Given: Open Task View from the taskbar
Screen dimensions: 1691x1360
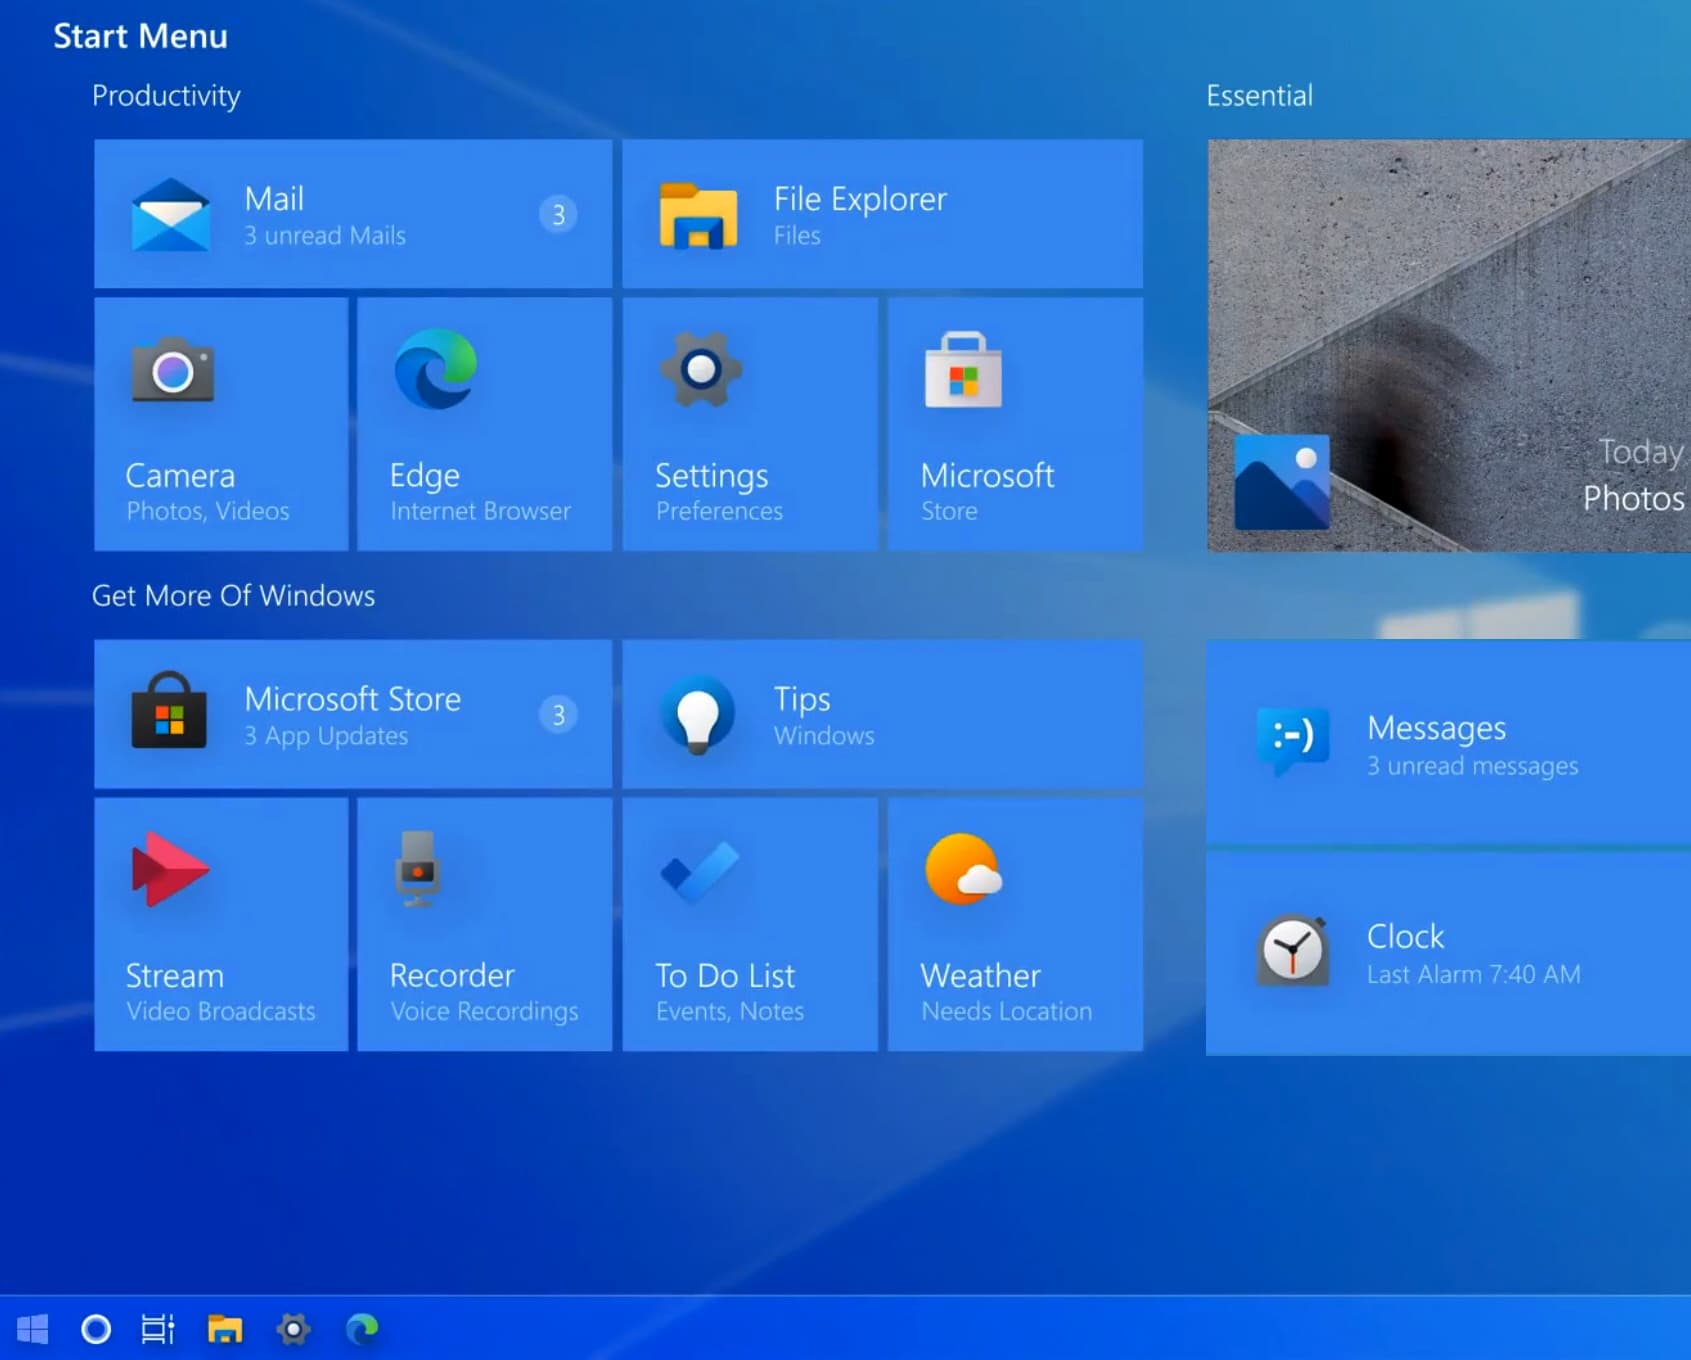Looking at the screenshot, I should point(158,1329).
